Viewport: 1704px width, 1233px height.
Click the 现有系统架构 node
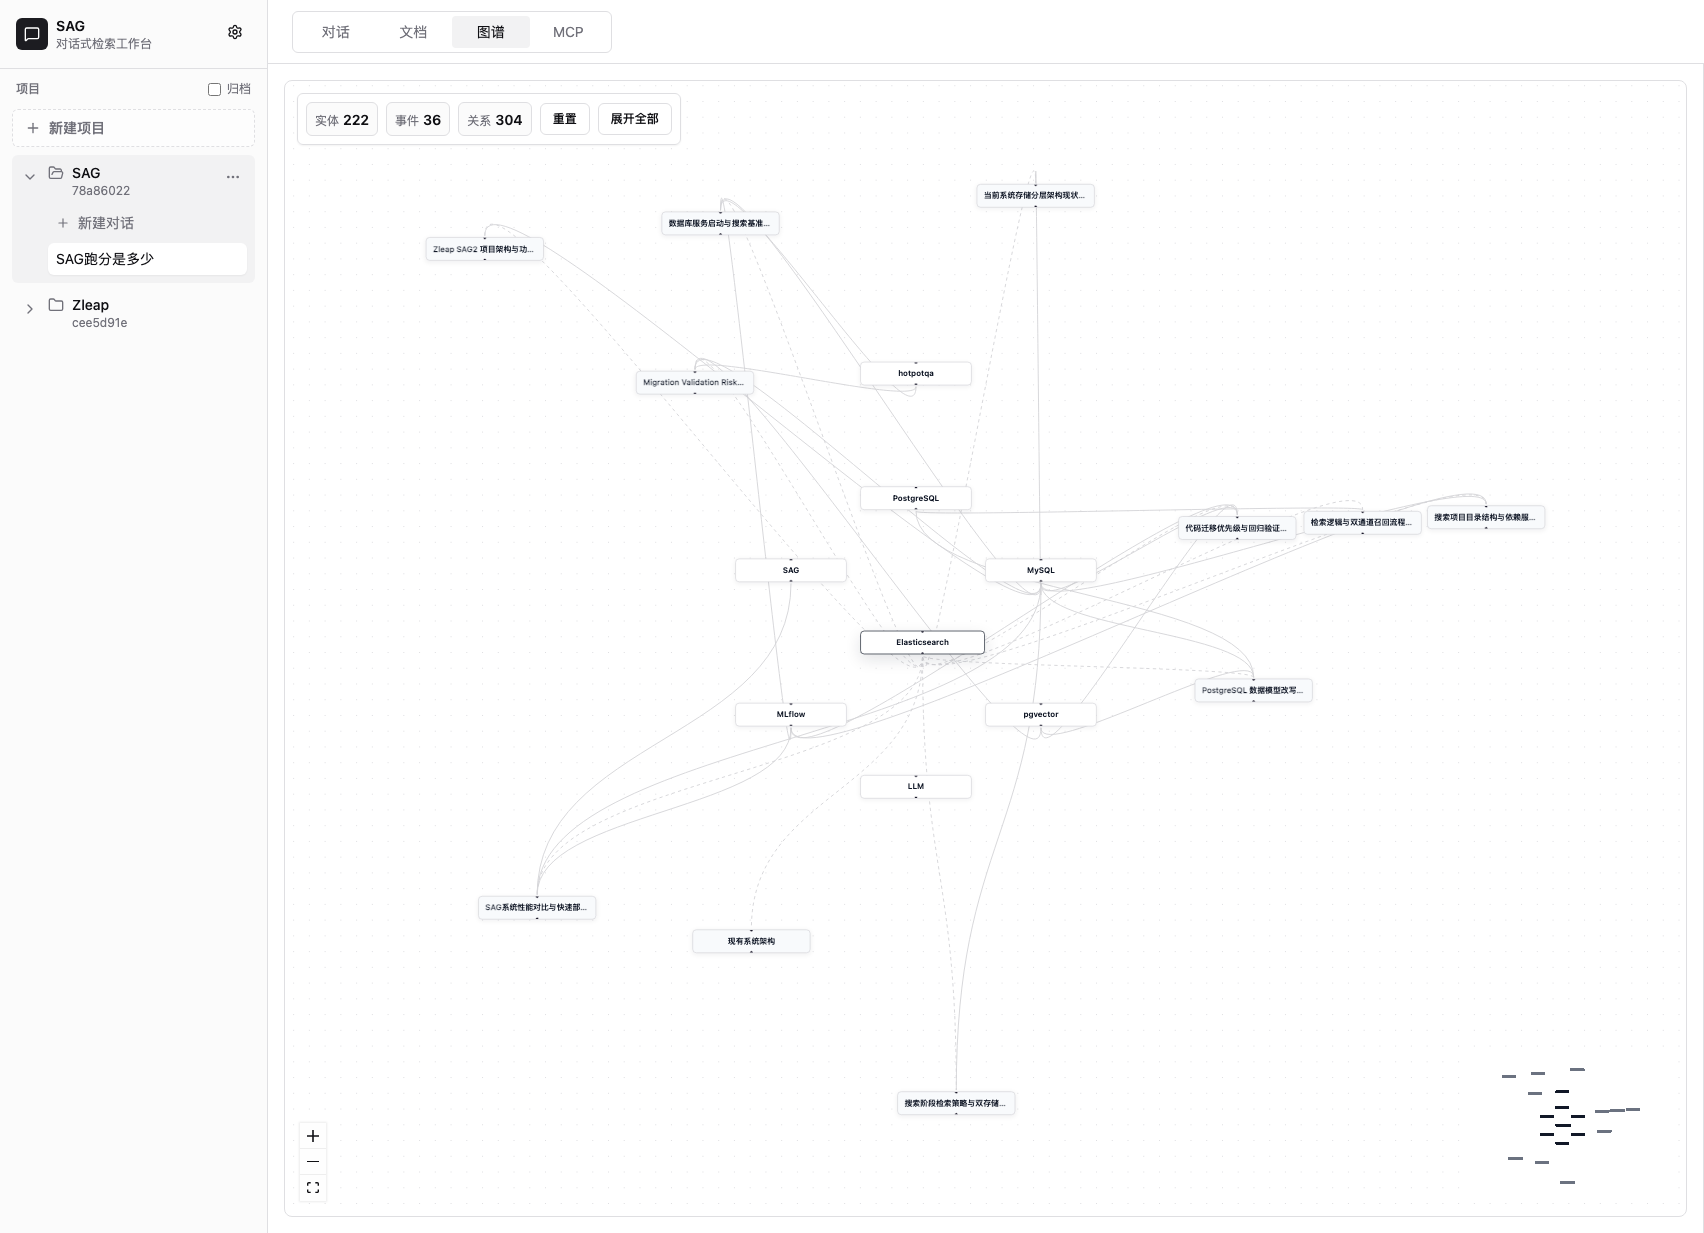pyautogui.click(x=751, y=941)
